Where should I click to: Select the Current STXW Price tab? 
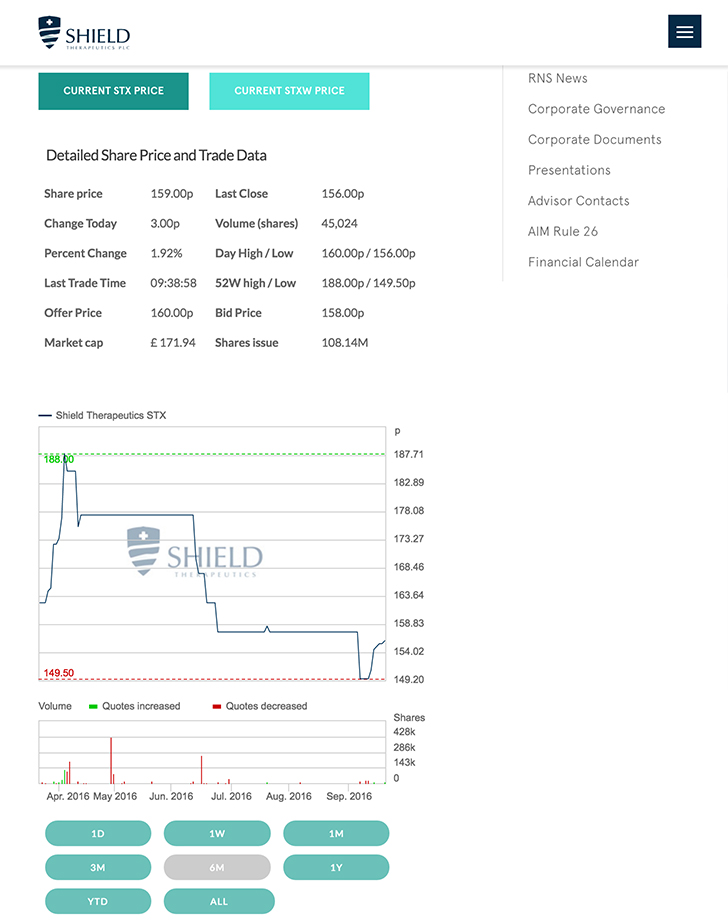click(x=289, y=91)
